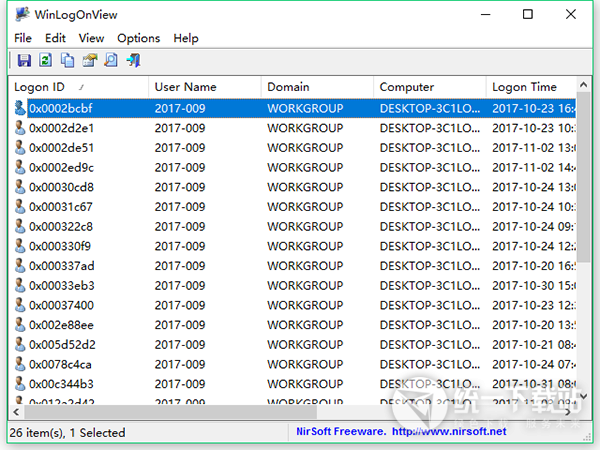
Task: Click the user icon for row 0x0002bcbf
Action: point(20,108)
